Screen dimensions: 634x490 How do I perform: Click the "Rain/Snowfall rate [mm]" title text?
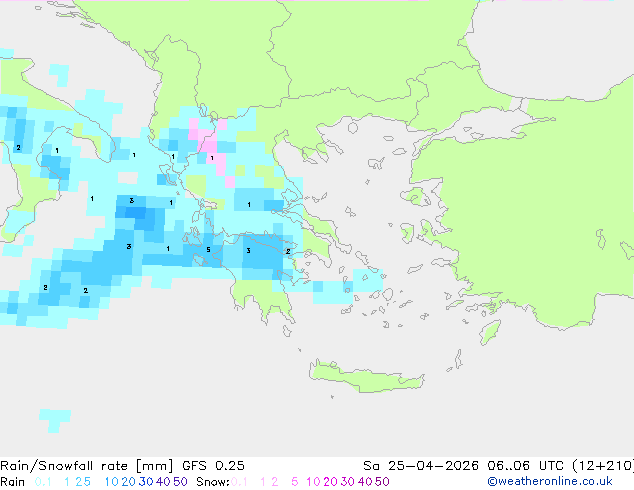[87, 466]
